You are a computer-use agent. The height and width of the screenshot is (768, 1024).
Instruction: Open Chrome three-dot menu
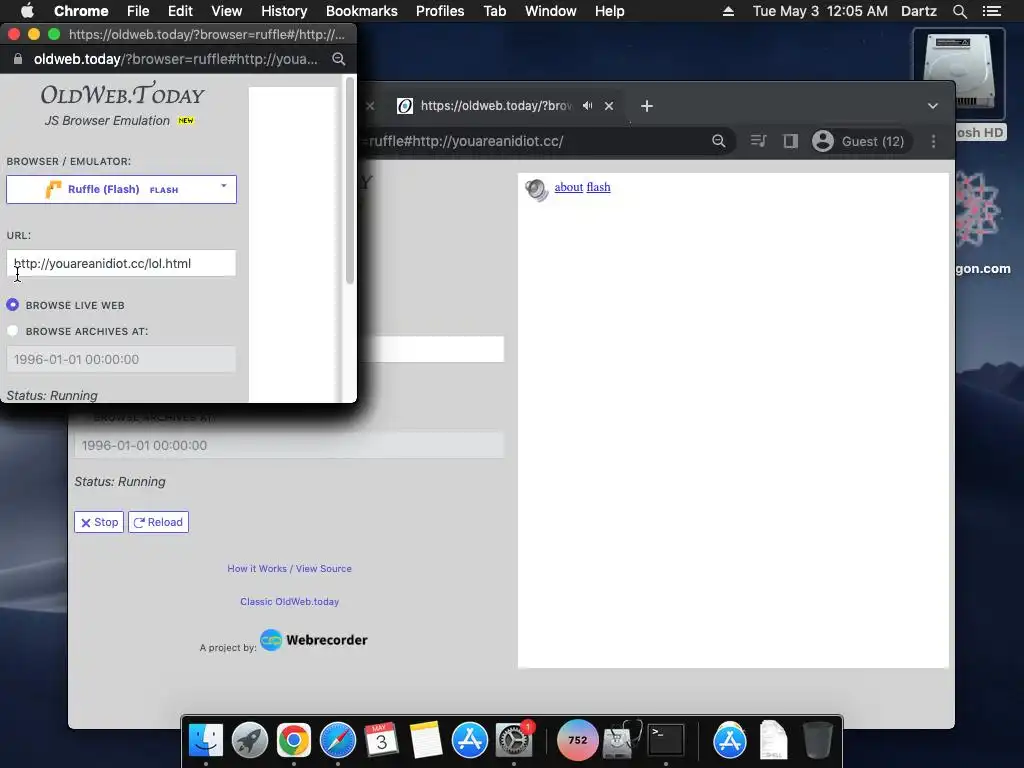pyautogui.click(x=933, y=141)
